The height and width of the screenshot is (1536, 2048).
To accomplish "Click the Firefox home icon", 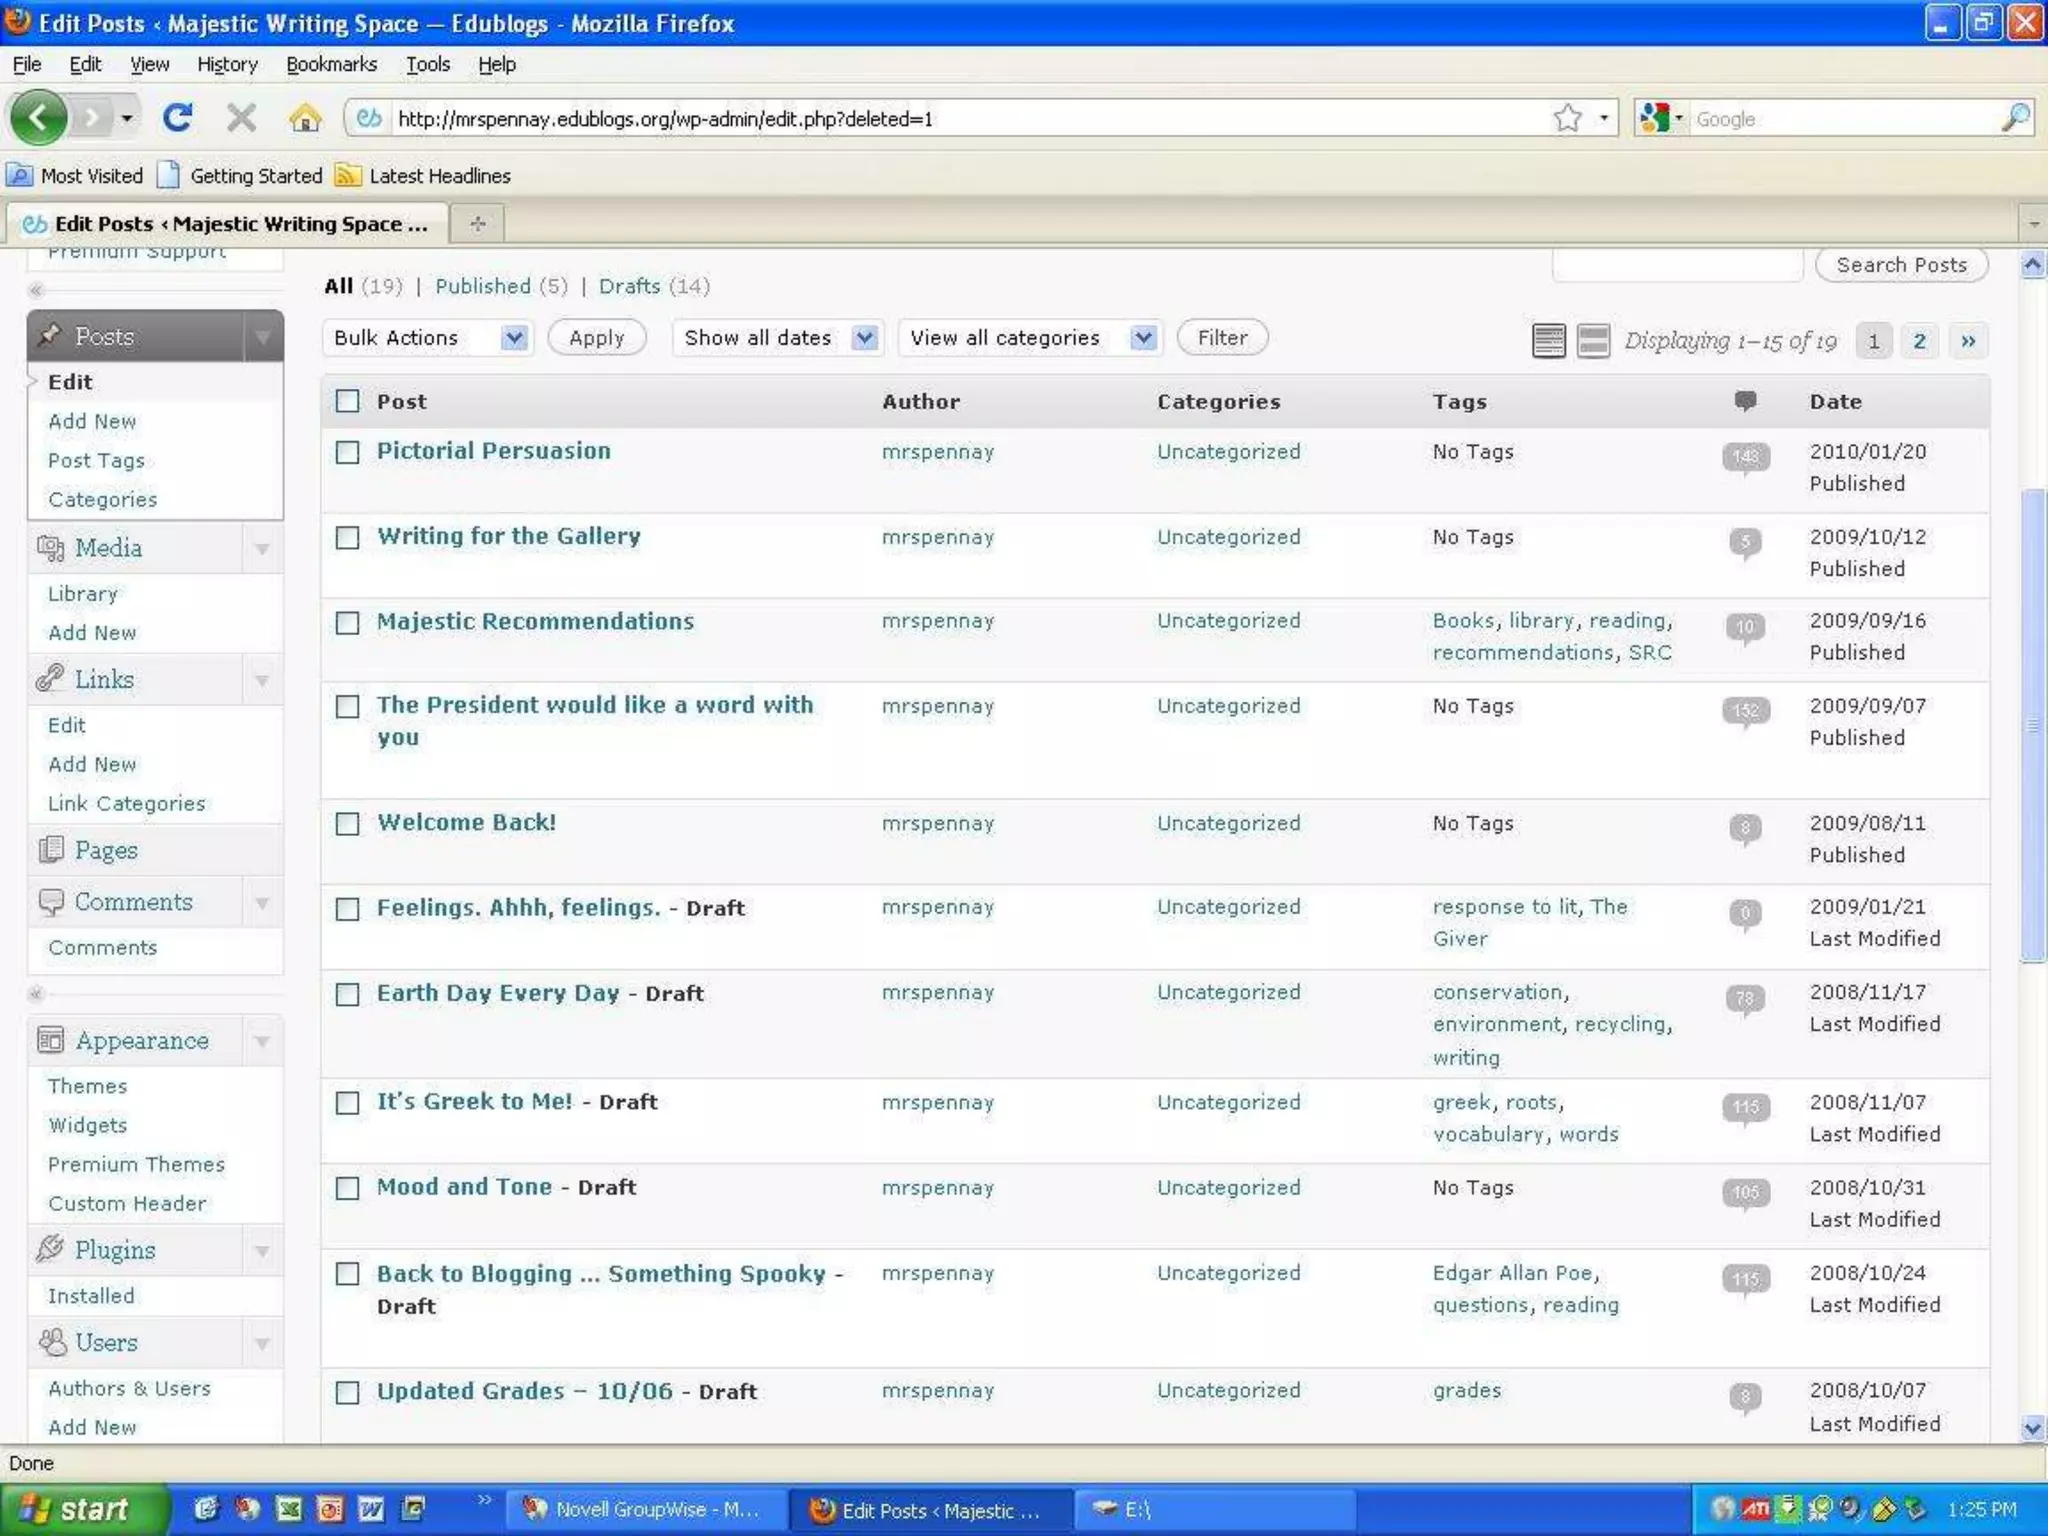I will pyautogui.click(x=305, y=118).
